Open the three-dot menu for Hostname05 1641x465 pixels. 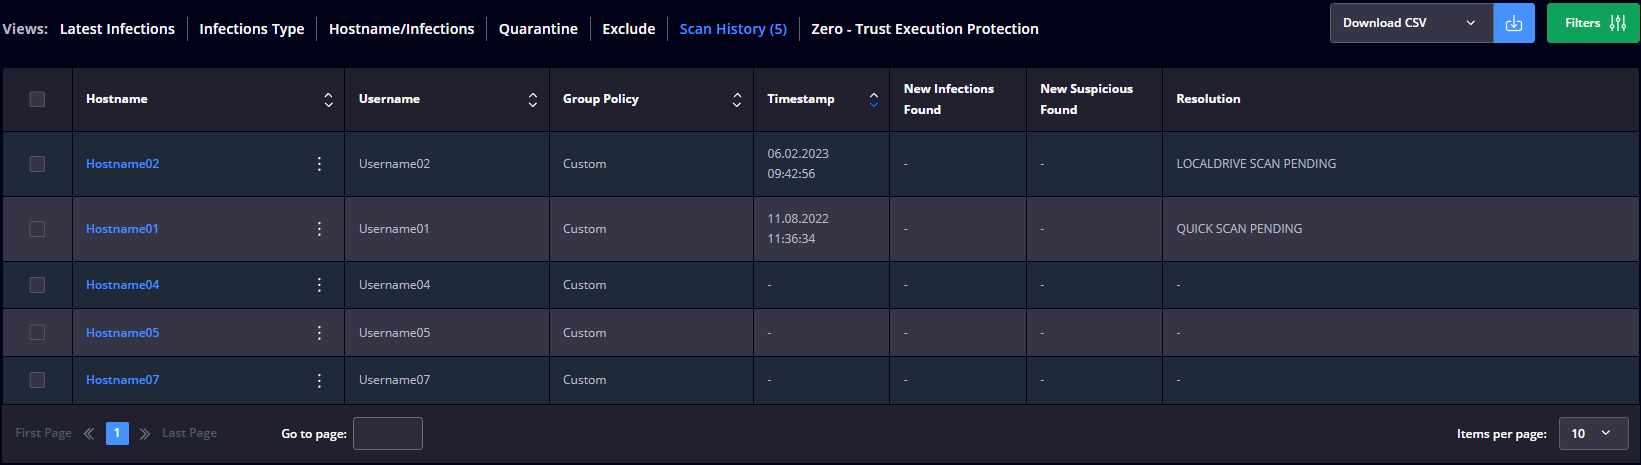tap(319, 333)
